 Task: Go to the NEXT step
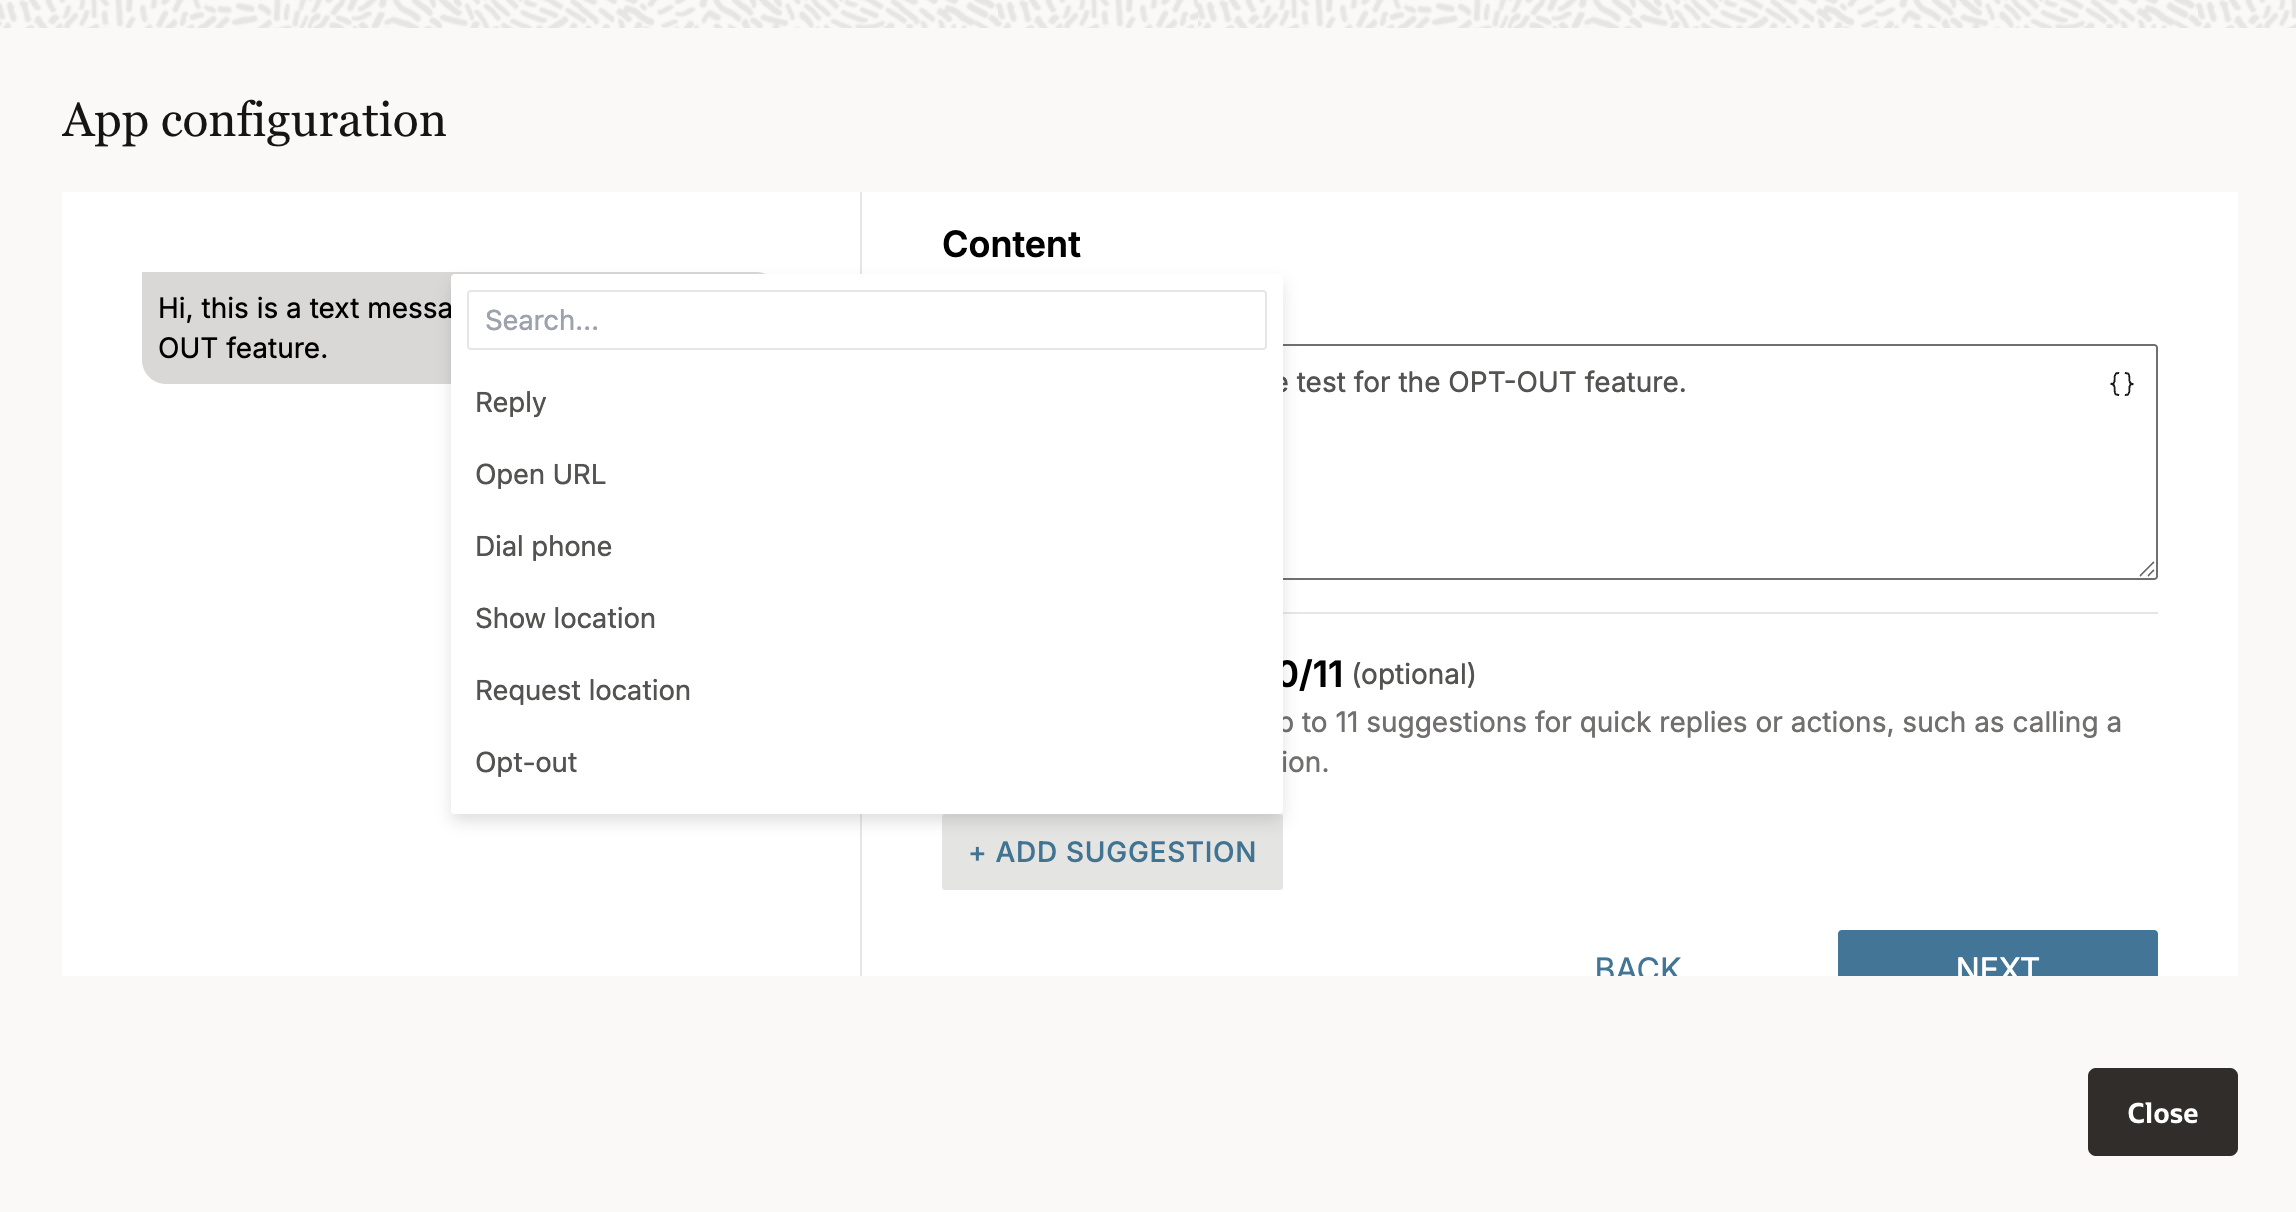pyautogui.click(x=1997, y=958)
